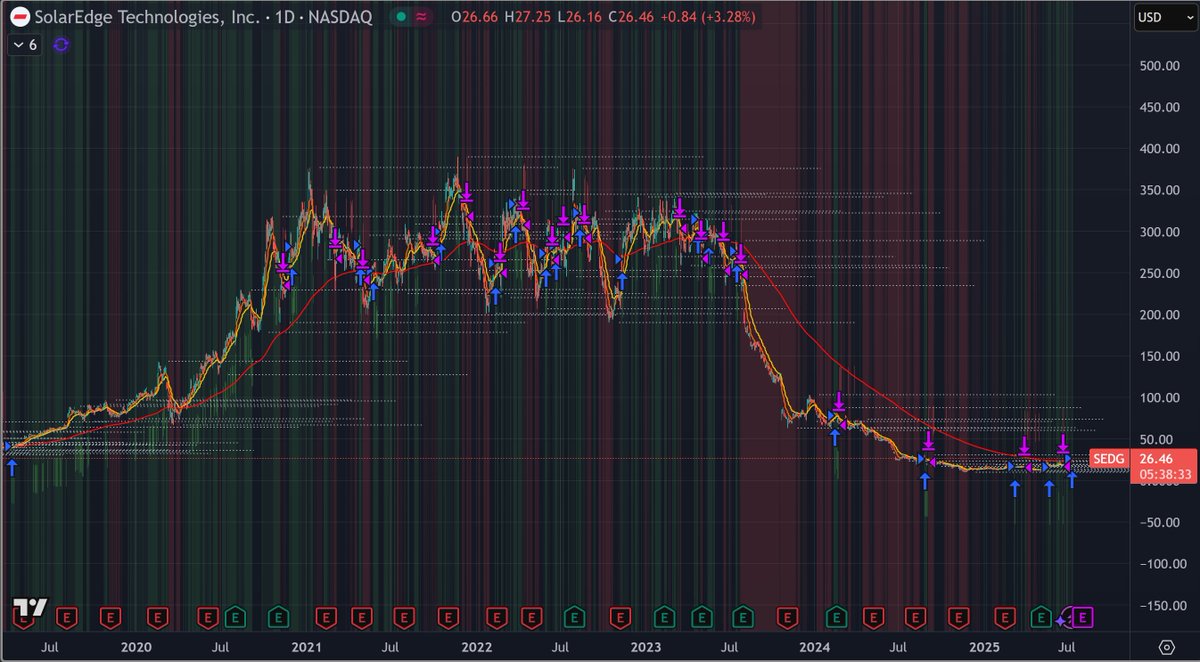Click the 2022 label on time axis
The image size is (1200, 662).
click(x=475, y=647)
